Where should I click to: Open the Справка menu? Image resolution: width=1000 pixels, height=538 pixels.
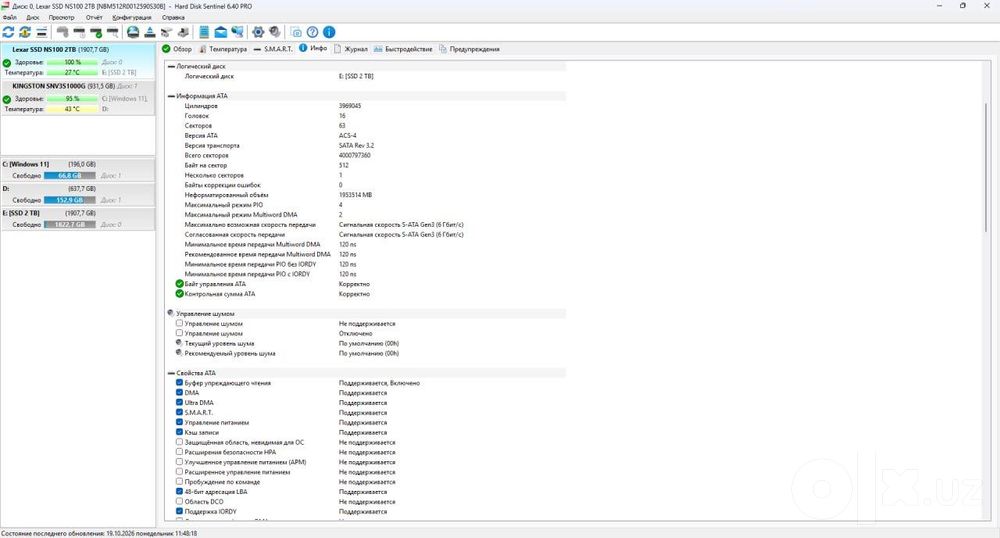tap(173, 17)
